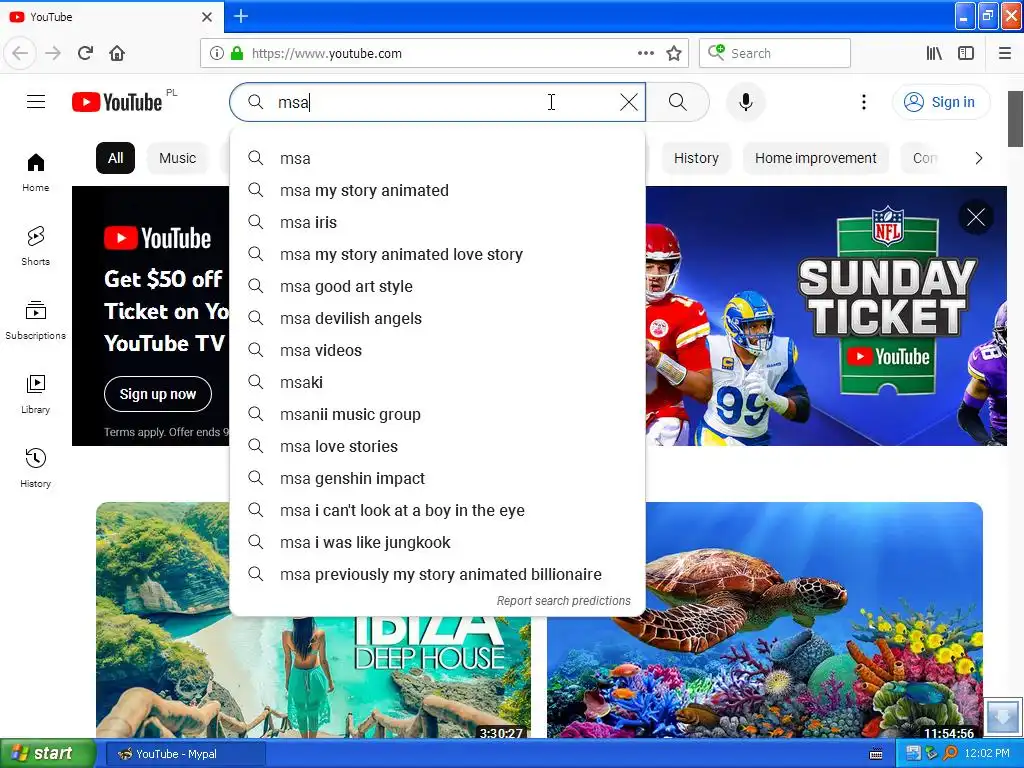The image size is (1024, 768).
Task: Choose suggestion 'msanii music group'
Action: click(x=438, y=414)
